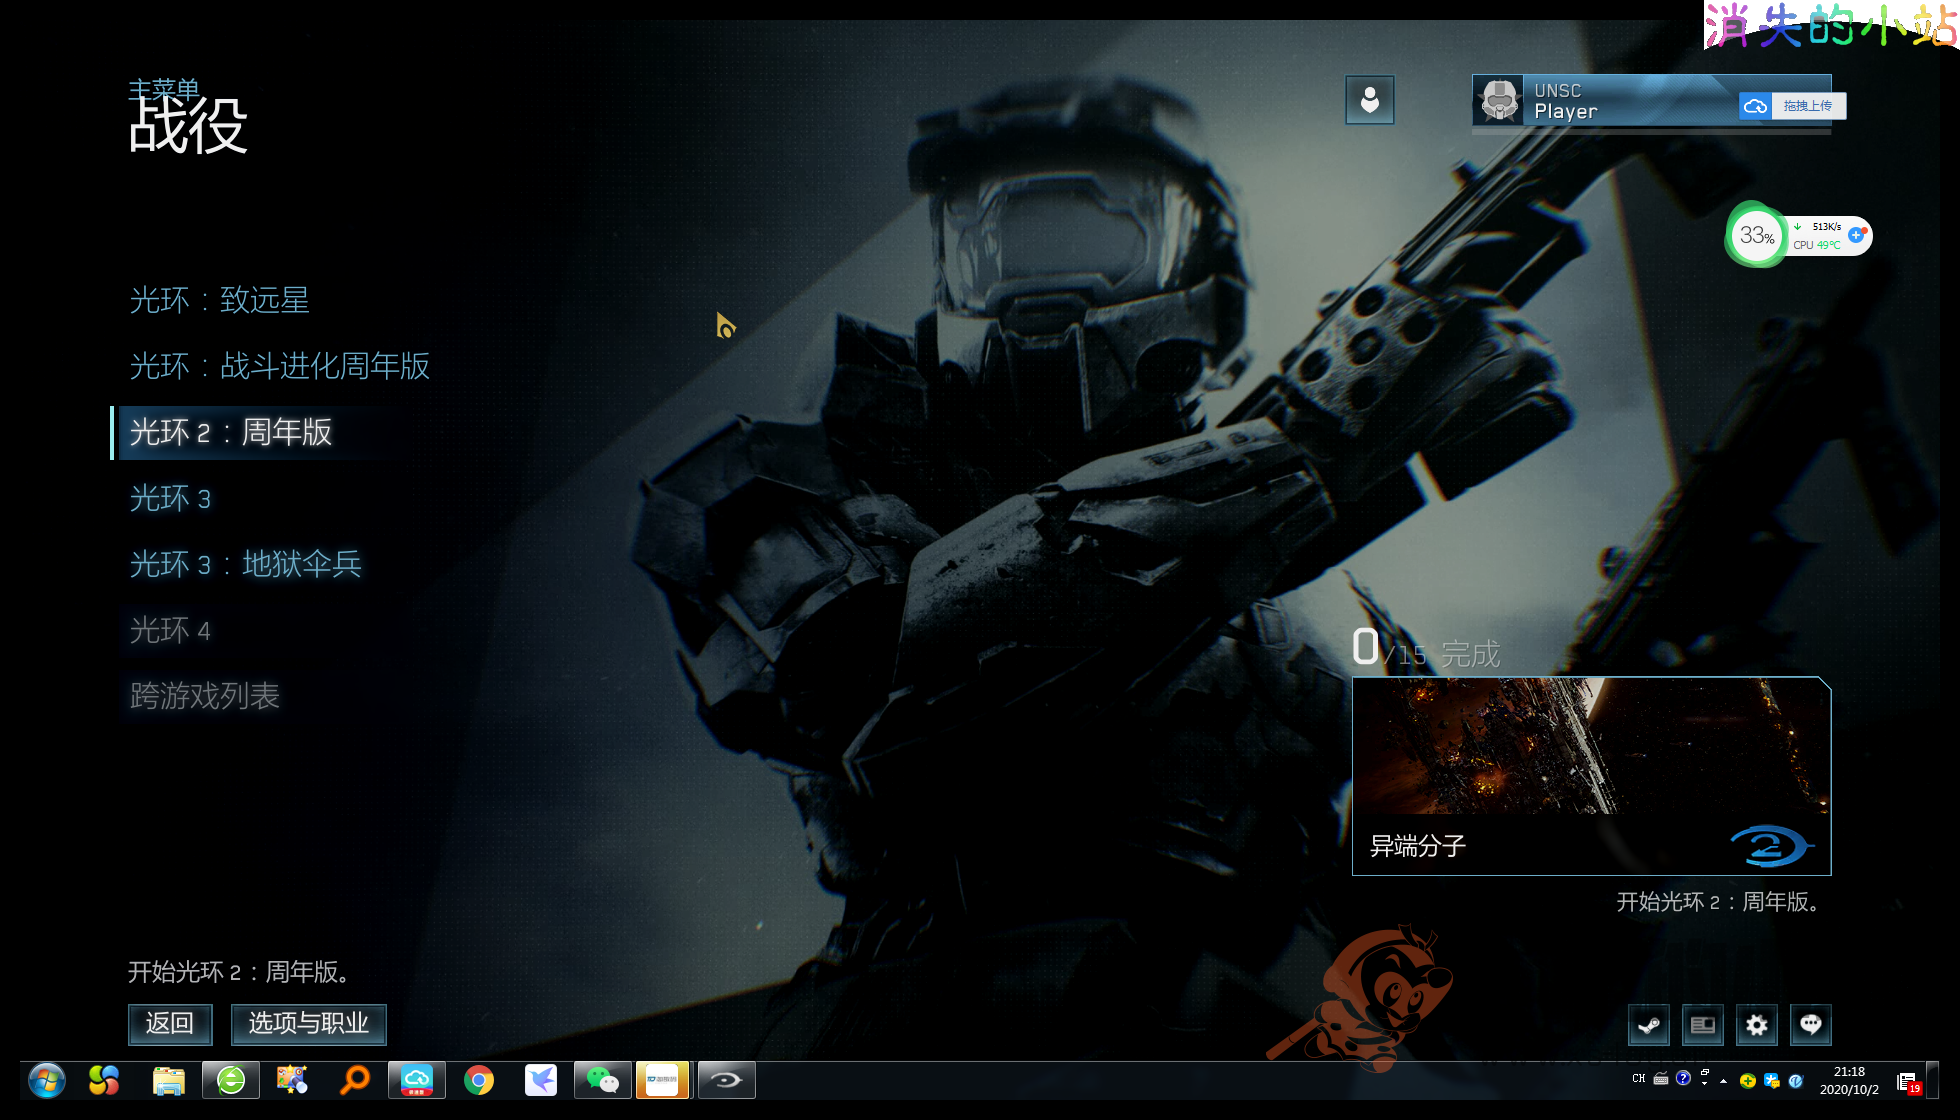
Task: Open the star magnifier image viewer icon
Action: coord(292,1080)
